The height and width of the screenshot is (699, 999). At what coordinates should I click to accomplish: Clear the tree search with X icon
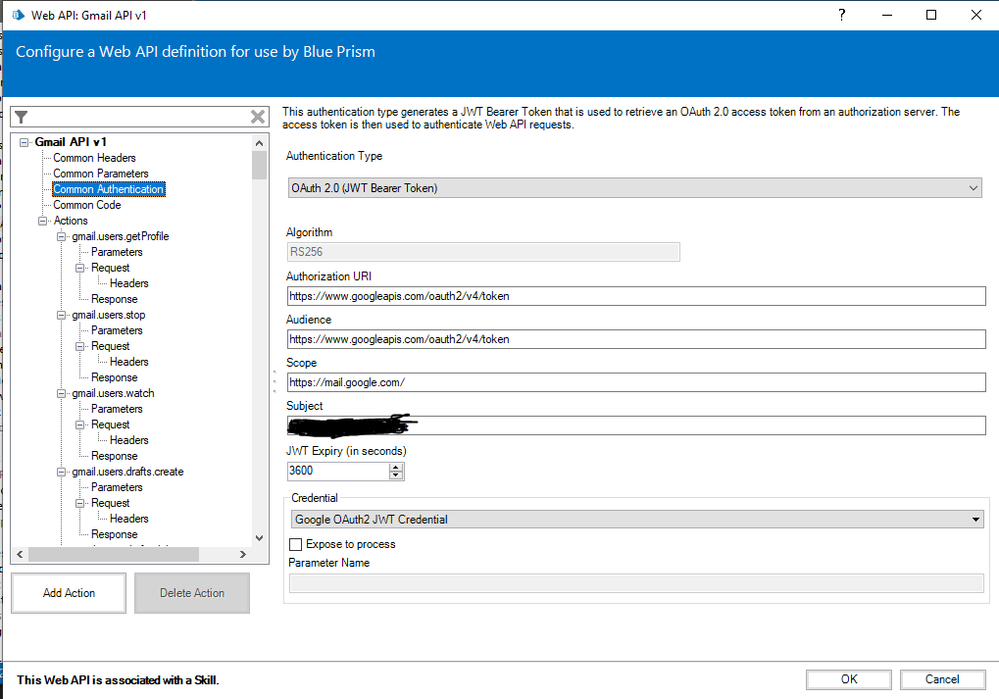pyautogui.click(x=258, y=117)
